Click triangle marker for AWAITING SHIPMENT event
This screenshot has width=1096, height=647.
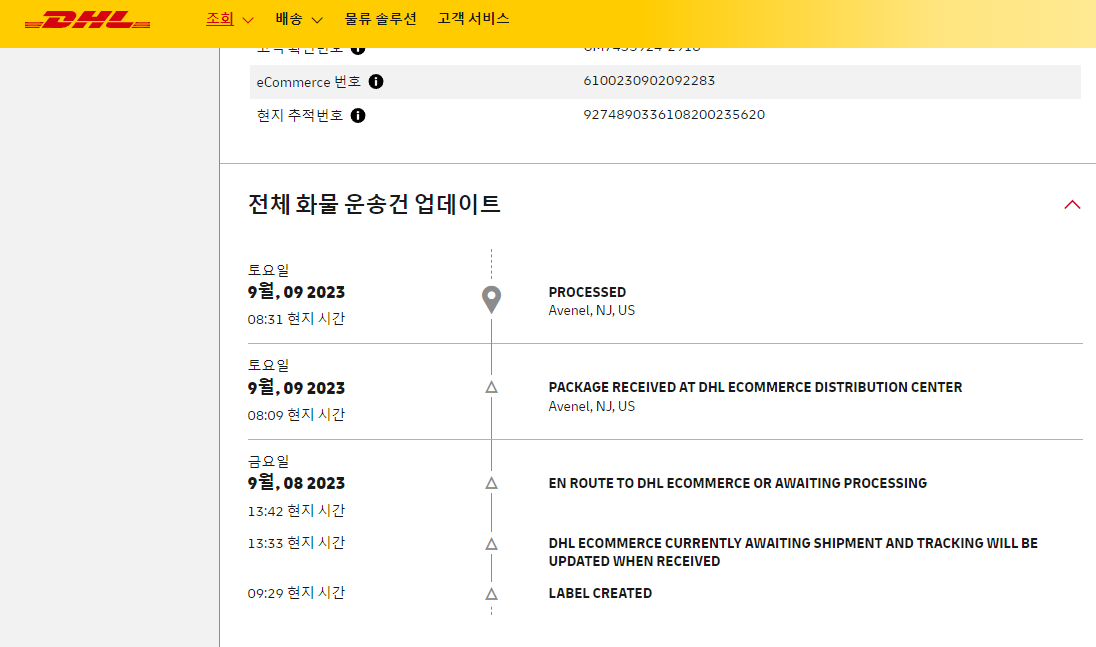click(491, 544)
